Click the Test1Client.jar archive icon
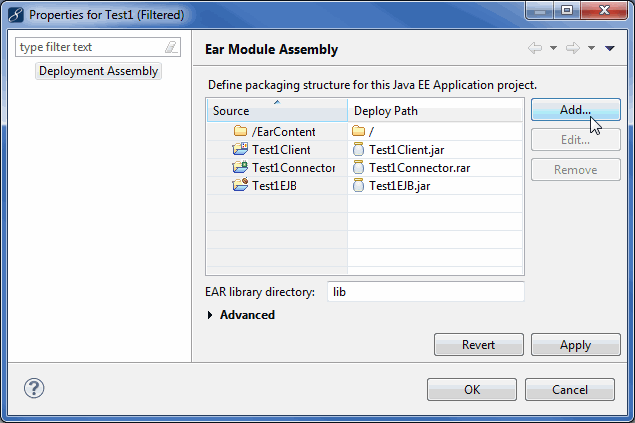Viewport: 635px width, 423px height. point(359,149)
